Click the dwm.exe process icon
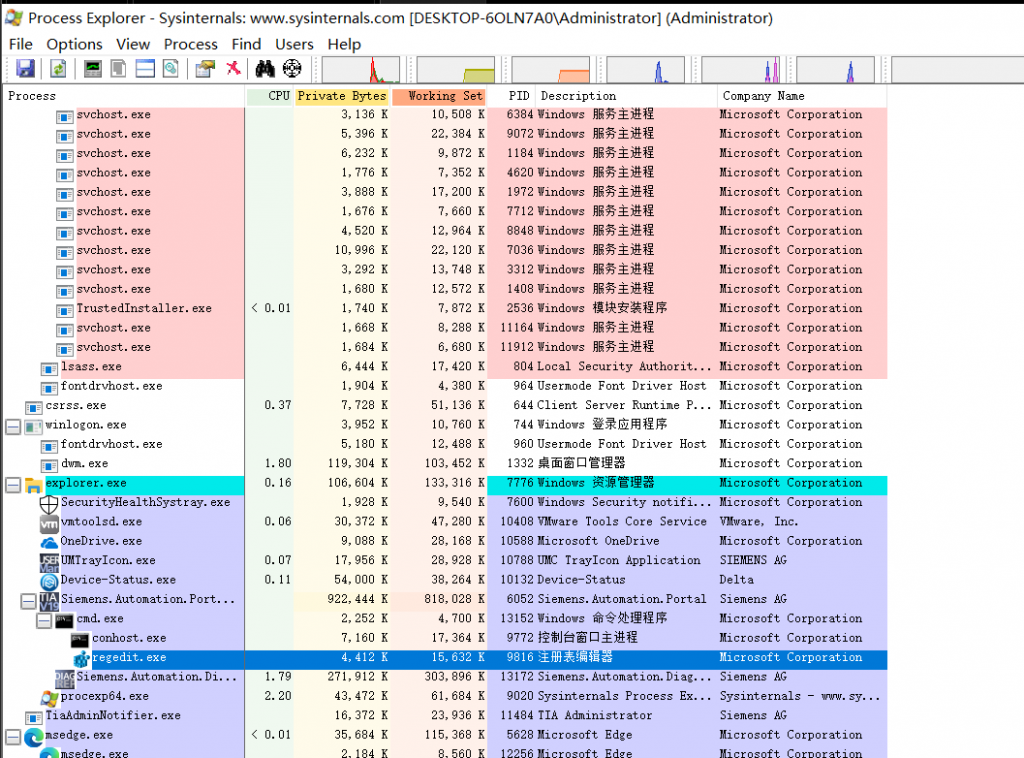 point(49,465)
